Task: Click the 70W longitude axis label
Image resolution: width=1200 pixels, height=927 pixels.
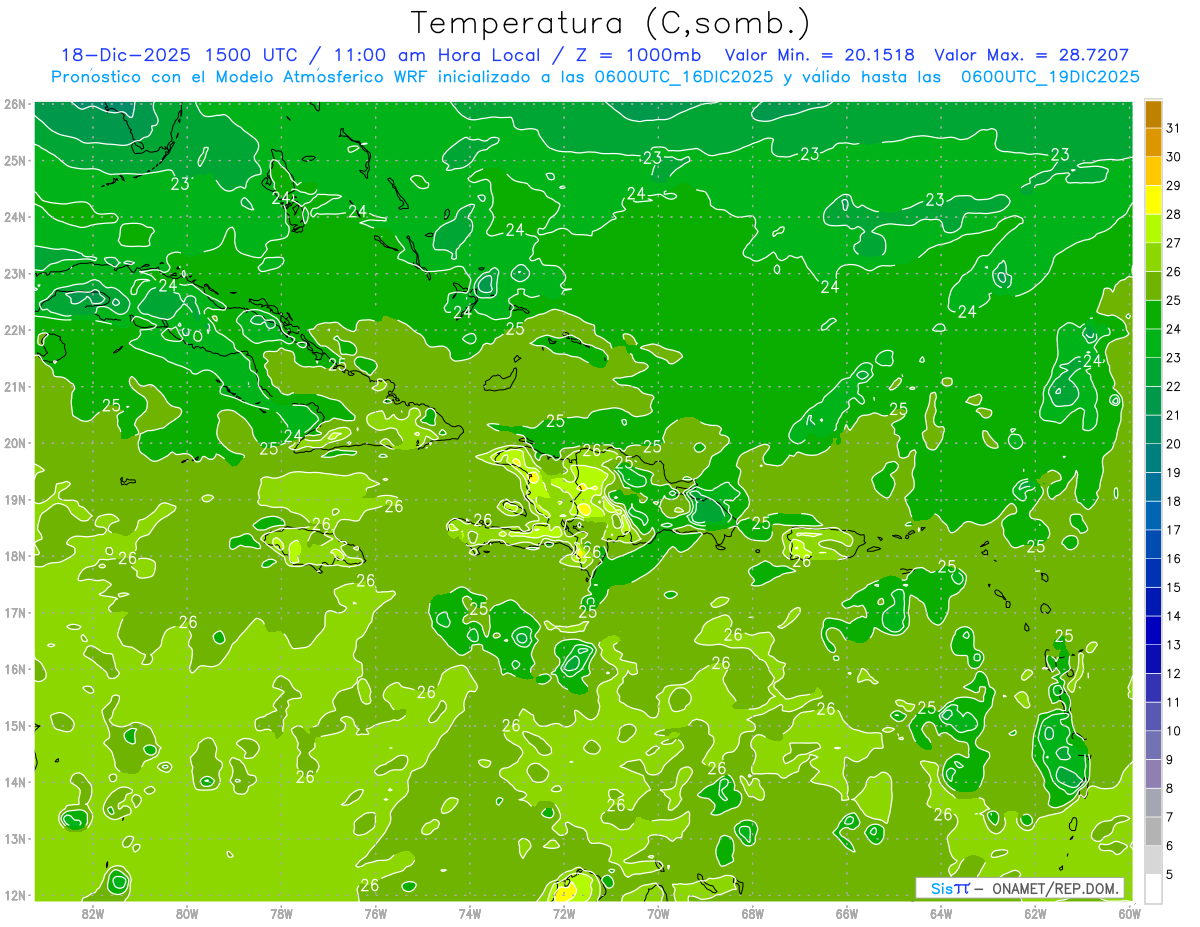Action: click(x=658, y=913)
